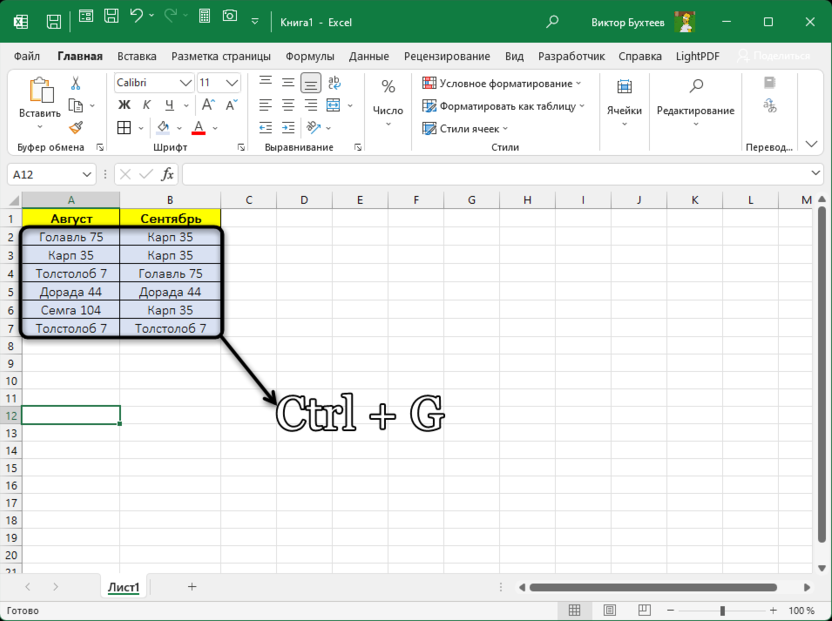Image resolution: width=832 pixels, height=621 pixels.
Task: Cut selection with the scissors icon
Action: [75, 83]
